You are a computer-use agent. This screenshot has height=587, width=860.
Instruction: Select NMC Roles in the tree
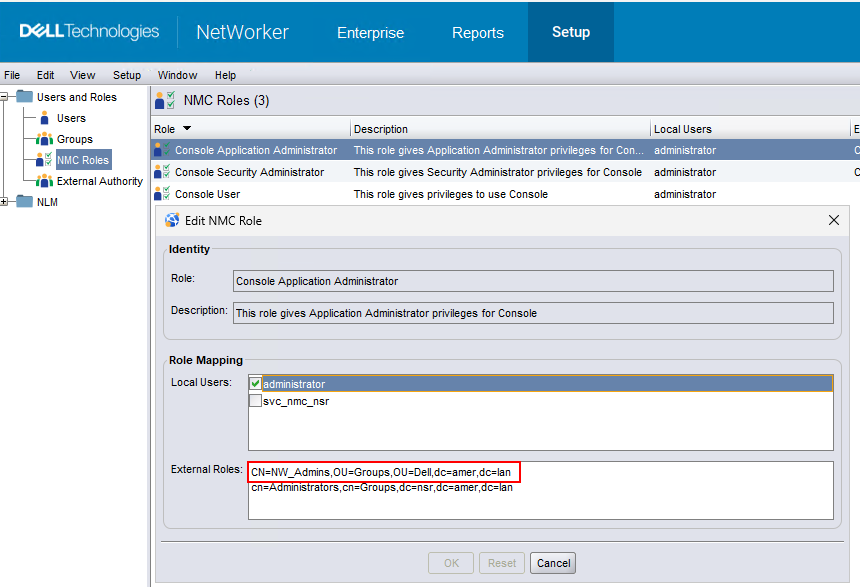tap(83, 160)
